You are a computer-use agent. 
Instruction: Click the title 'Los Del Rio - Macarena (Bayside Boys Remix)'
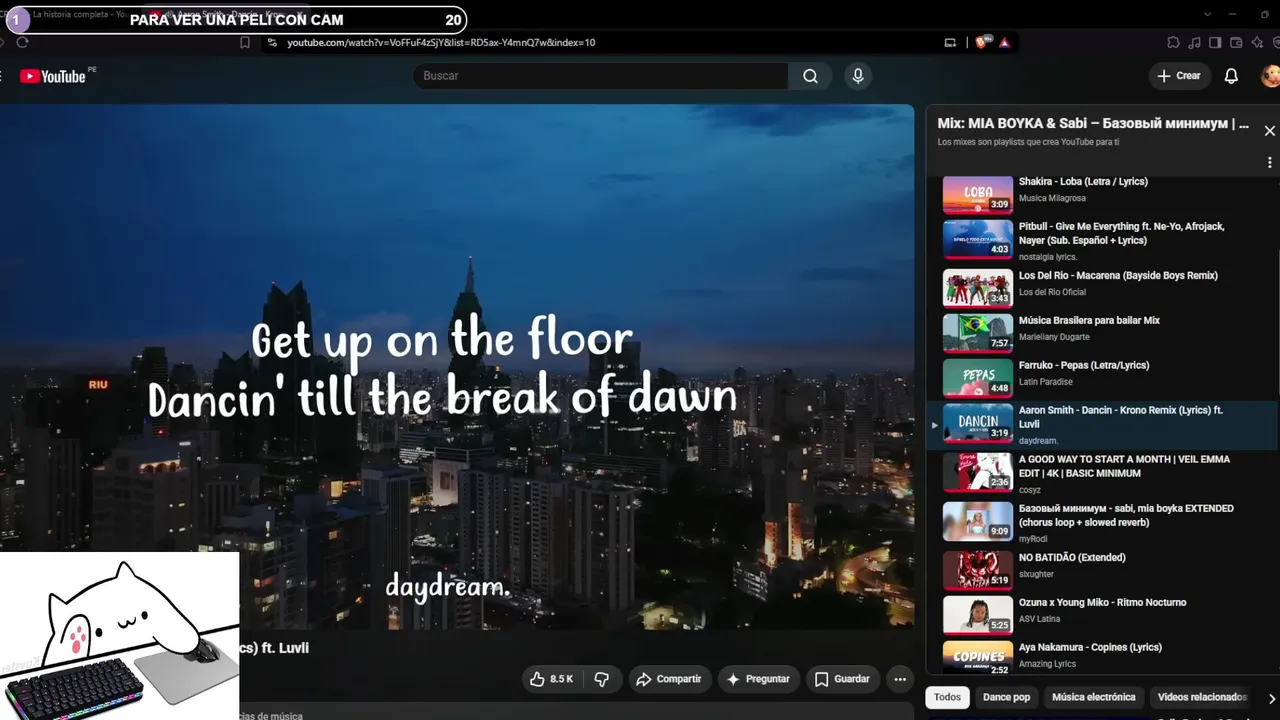pyautogui.click(x=1118, y=276)
